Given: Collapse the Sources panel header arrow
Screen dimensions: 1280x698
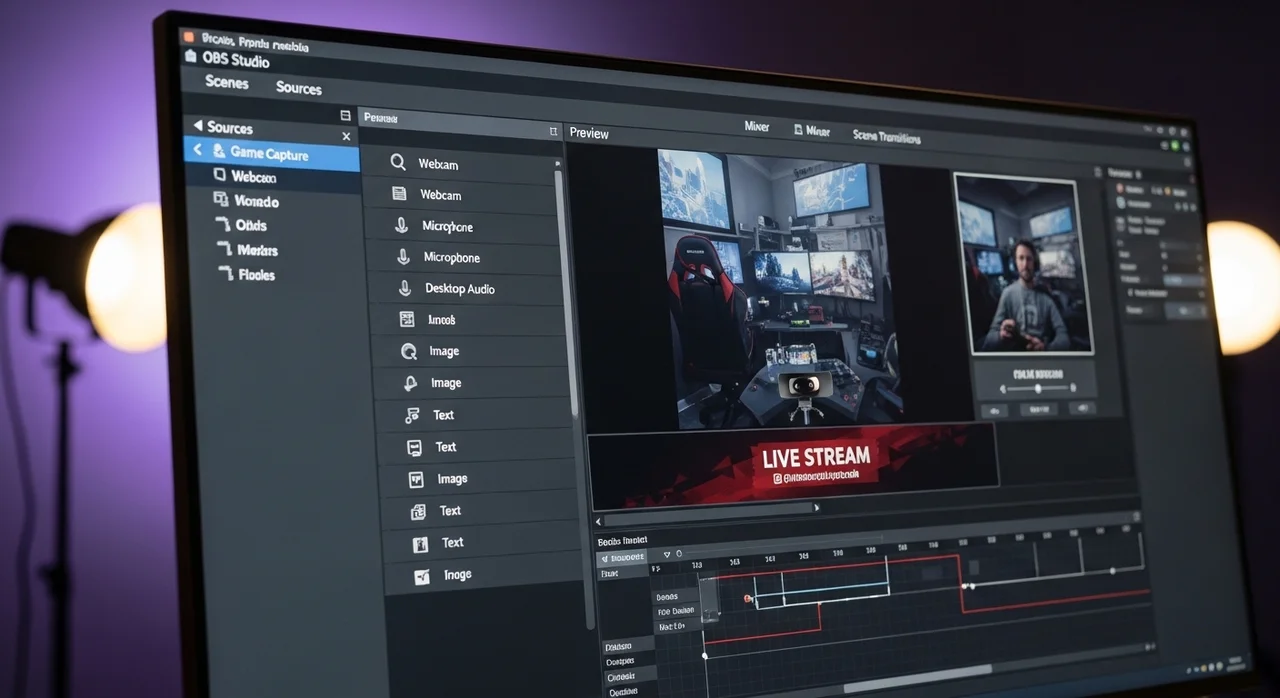Looking at the screenshot, I should [197, 126].
